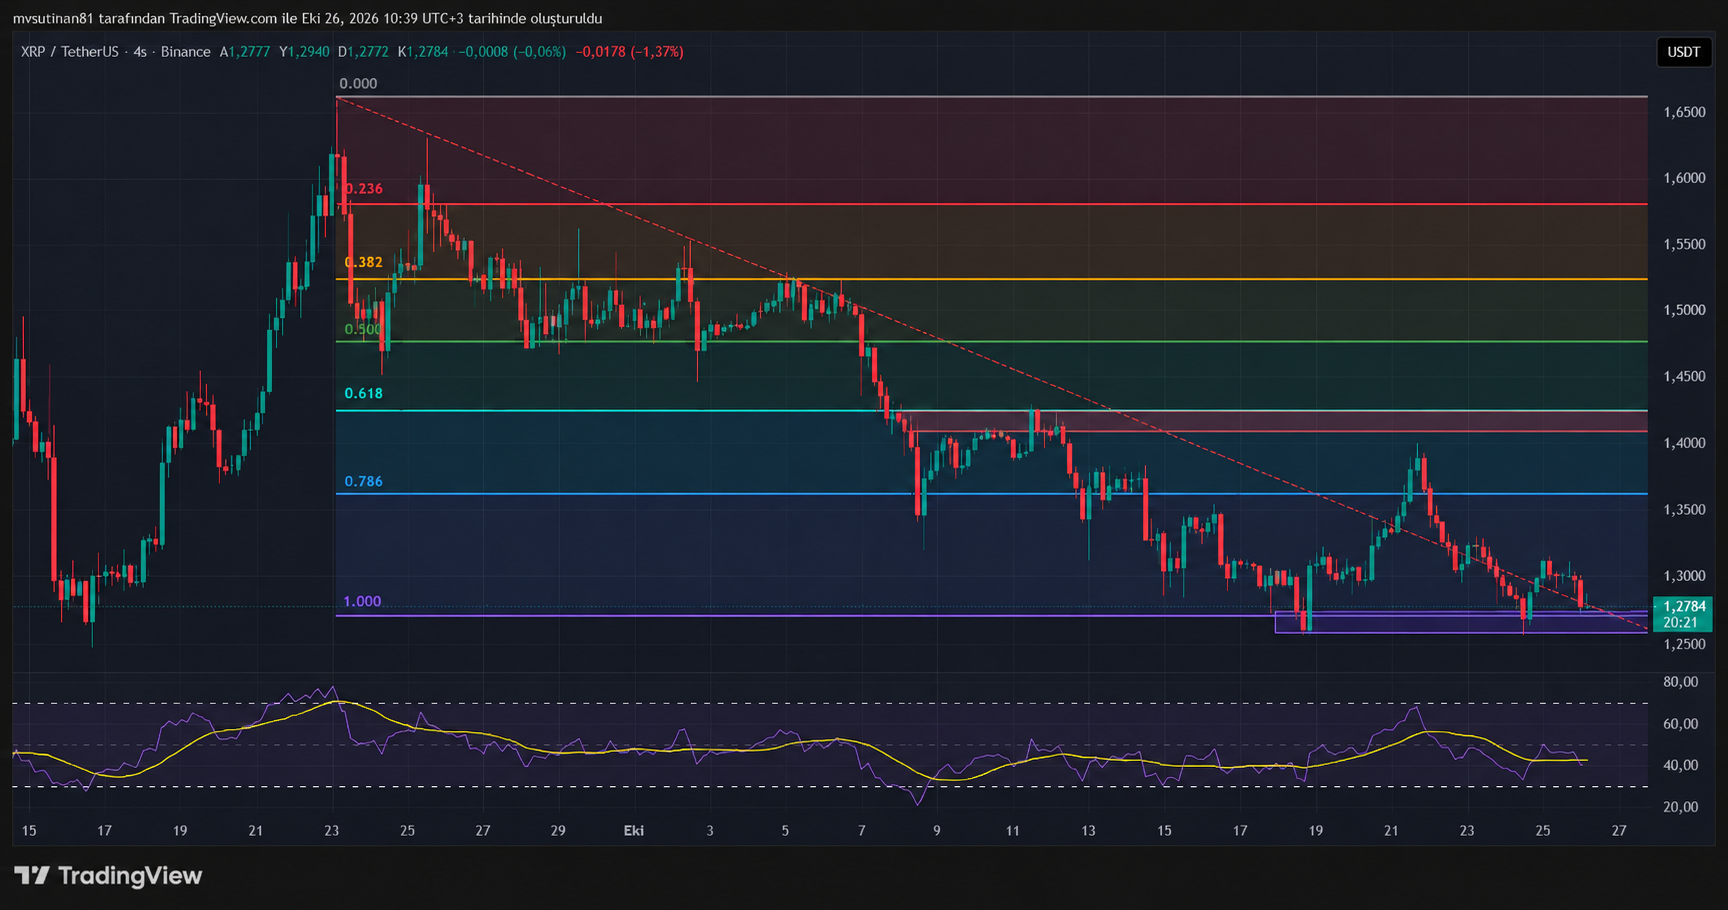Click the snapshot creation header text
1728x910 pixels.
click(308, 18)
